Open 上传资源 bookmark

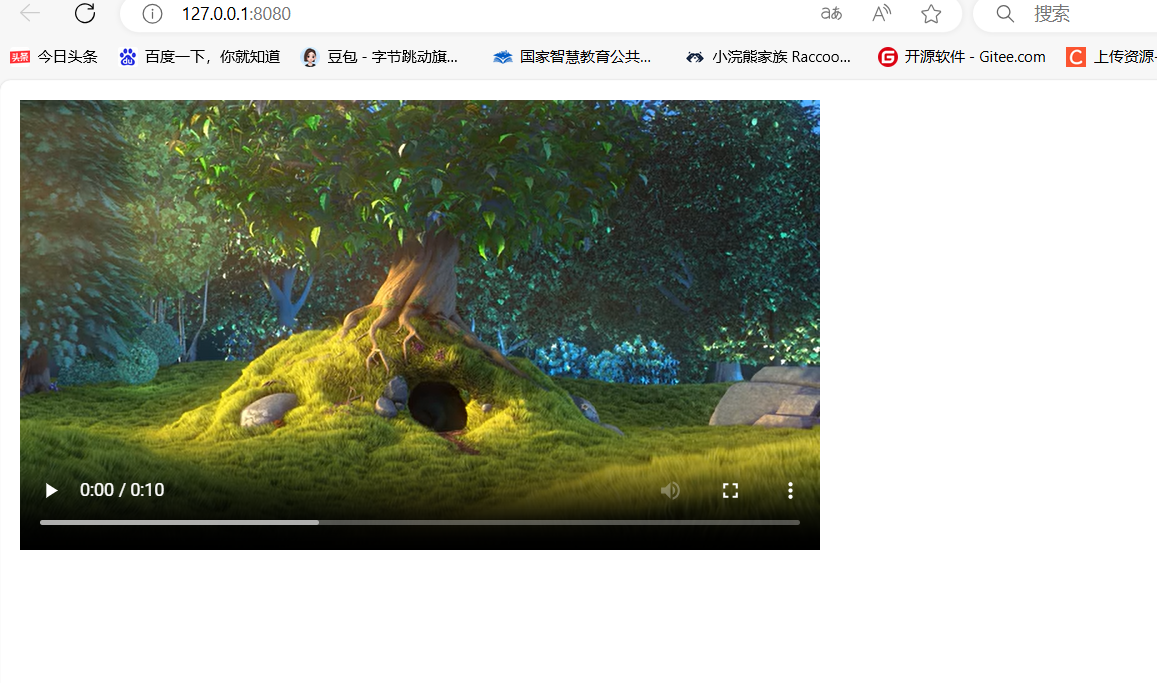pyautogui.click(x=1111, y=57)
